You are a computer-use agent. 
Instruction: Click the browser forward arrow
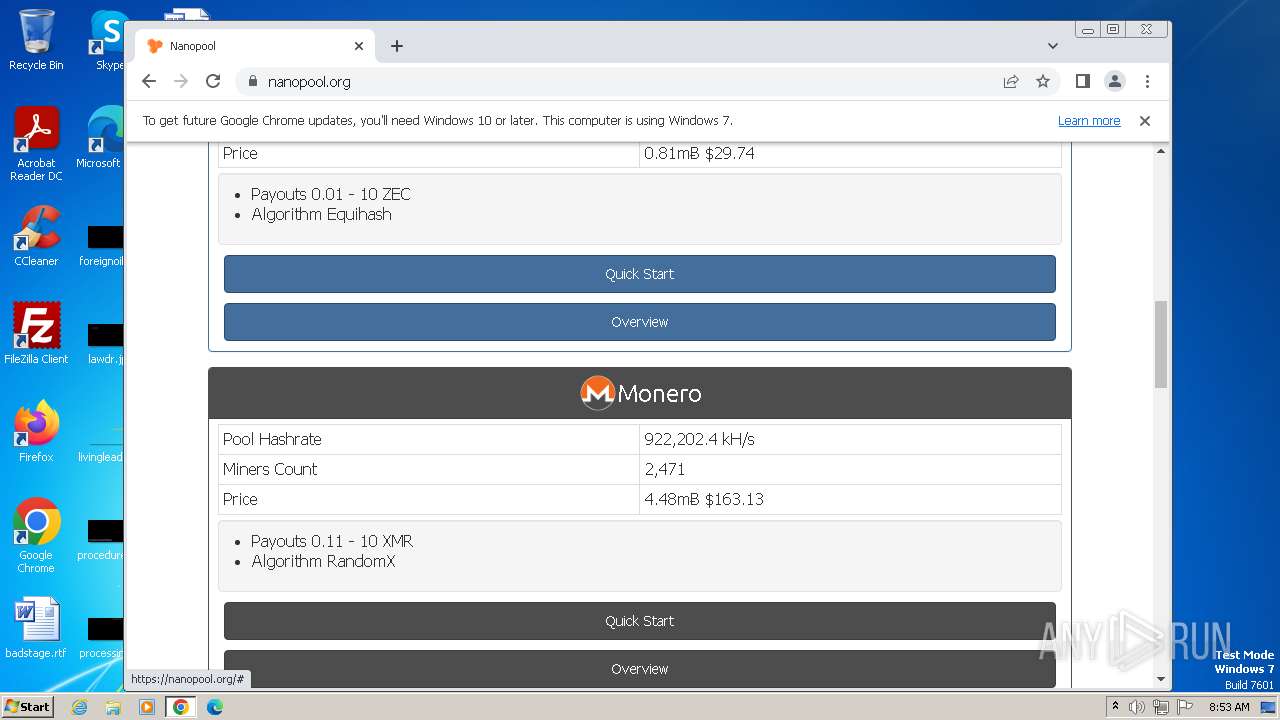coord(181,81)
